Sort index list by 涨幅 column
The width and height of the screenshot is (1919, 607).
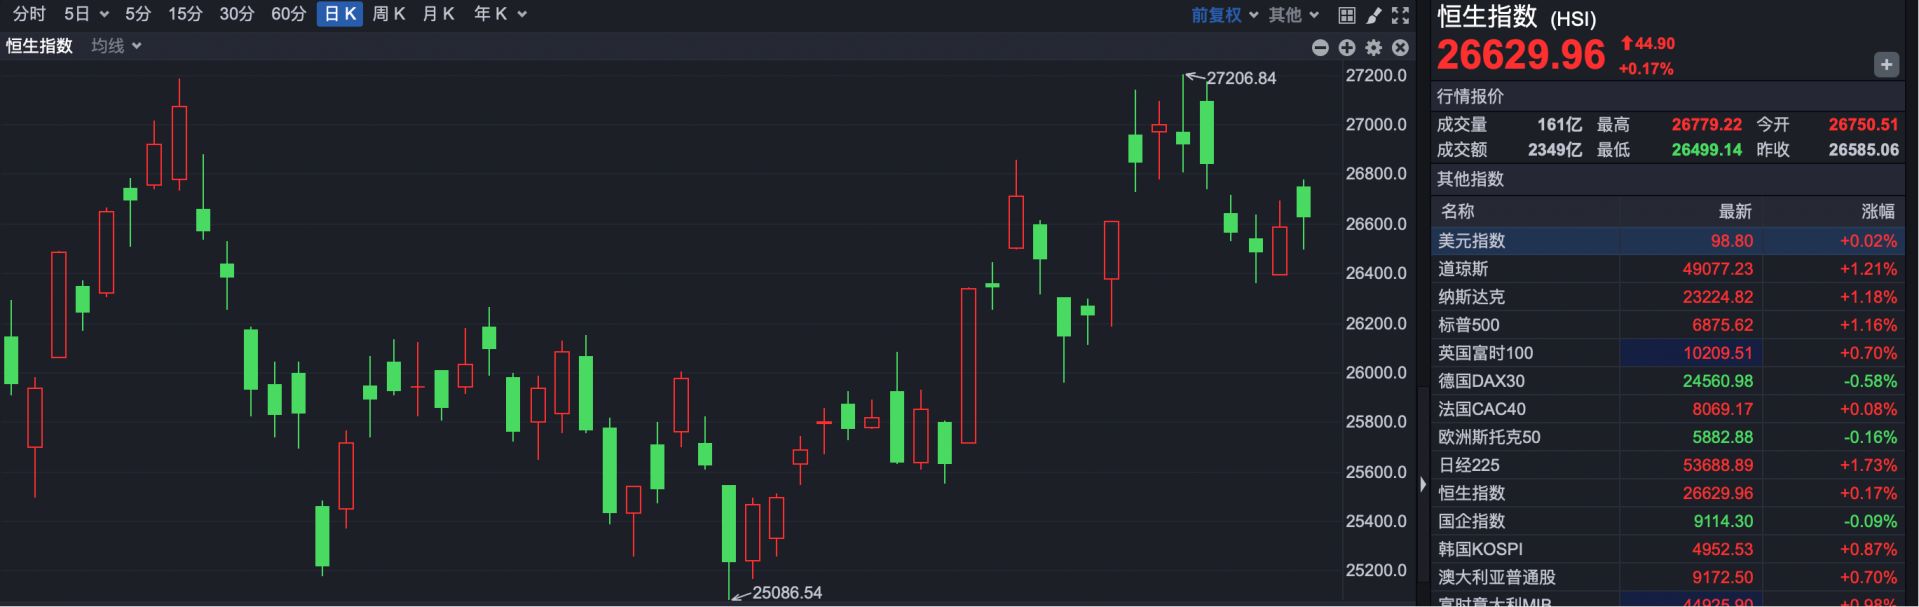pyautogui.click(x=1877, y=211)
